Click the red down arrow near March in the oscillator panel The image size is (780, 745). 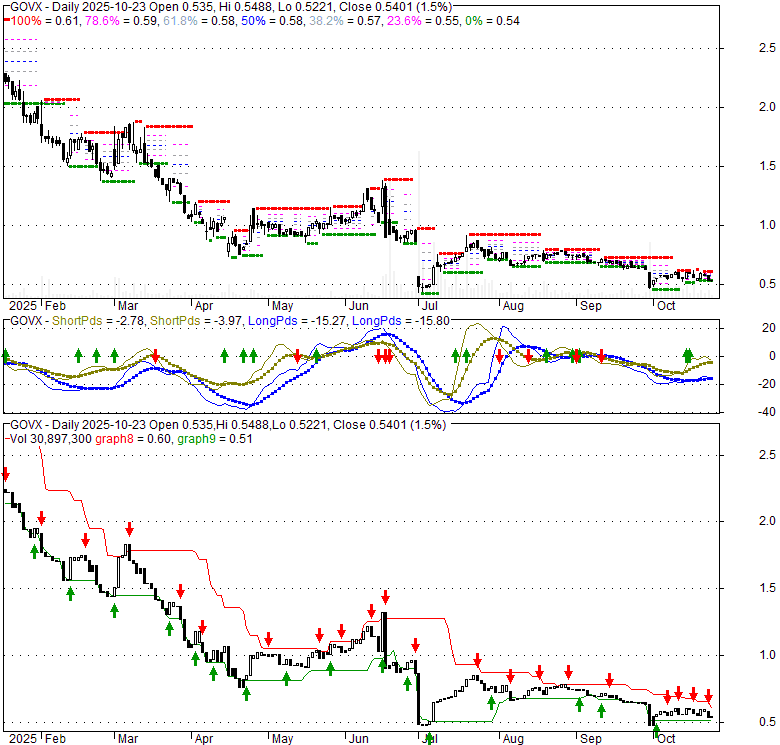(x=156, y=355)
